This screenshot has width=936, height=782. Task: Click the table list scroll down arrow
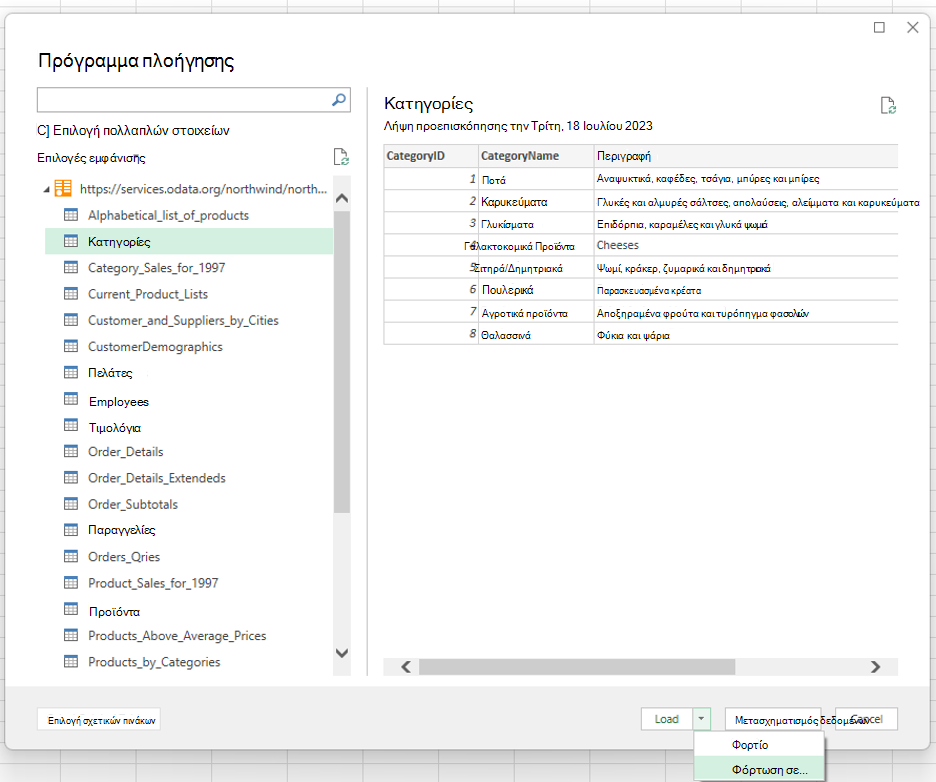342,653
